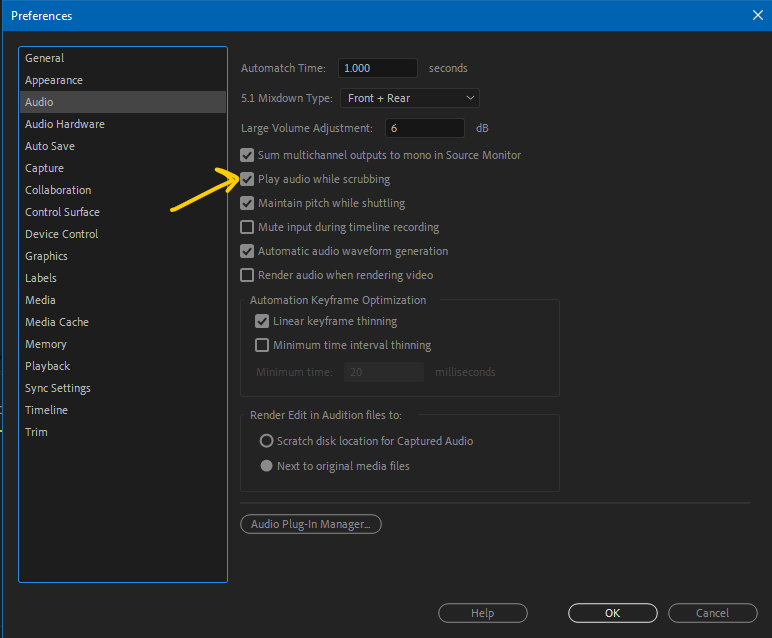Open Audio Hardware preferences category
This screenshot has height=638, width=772.
click(x=65, y=124)
